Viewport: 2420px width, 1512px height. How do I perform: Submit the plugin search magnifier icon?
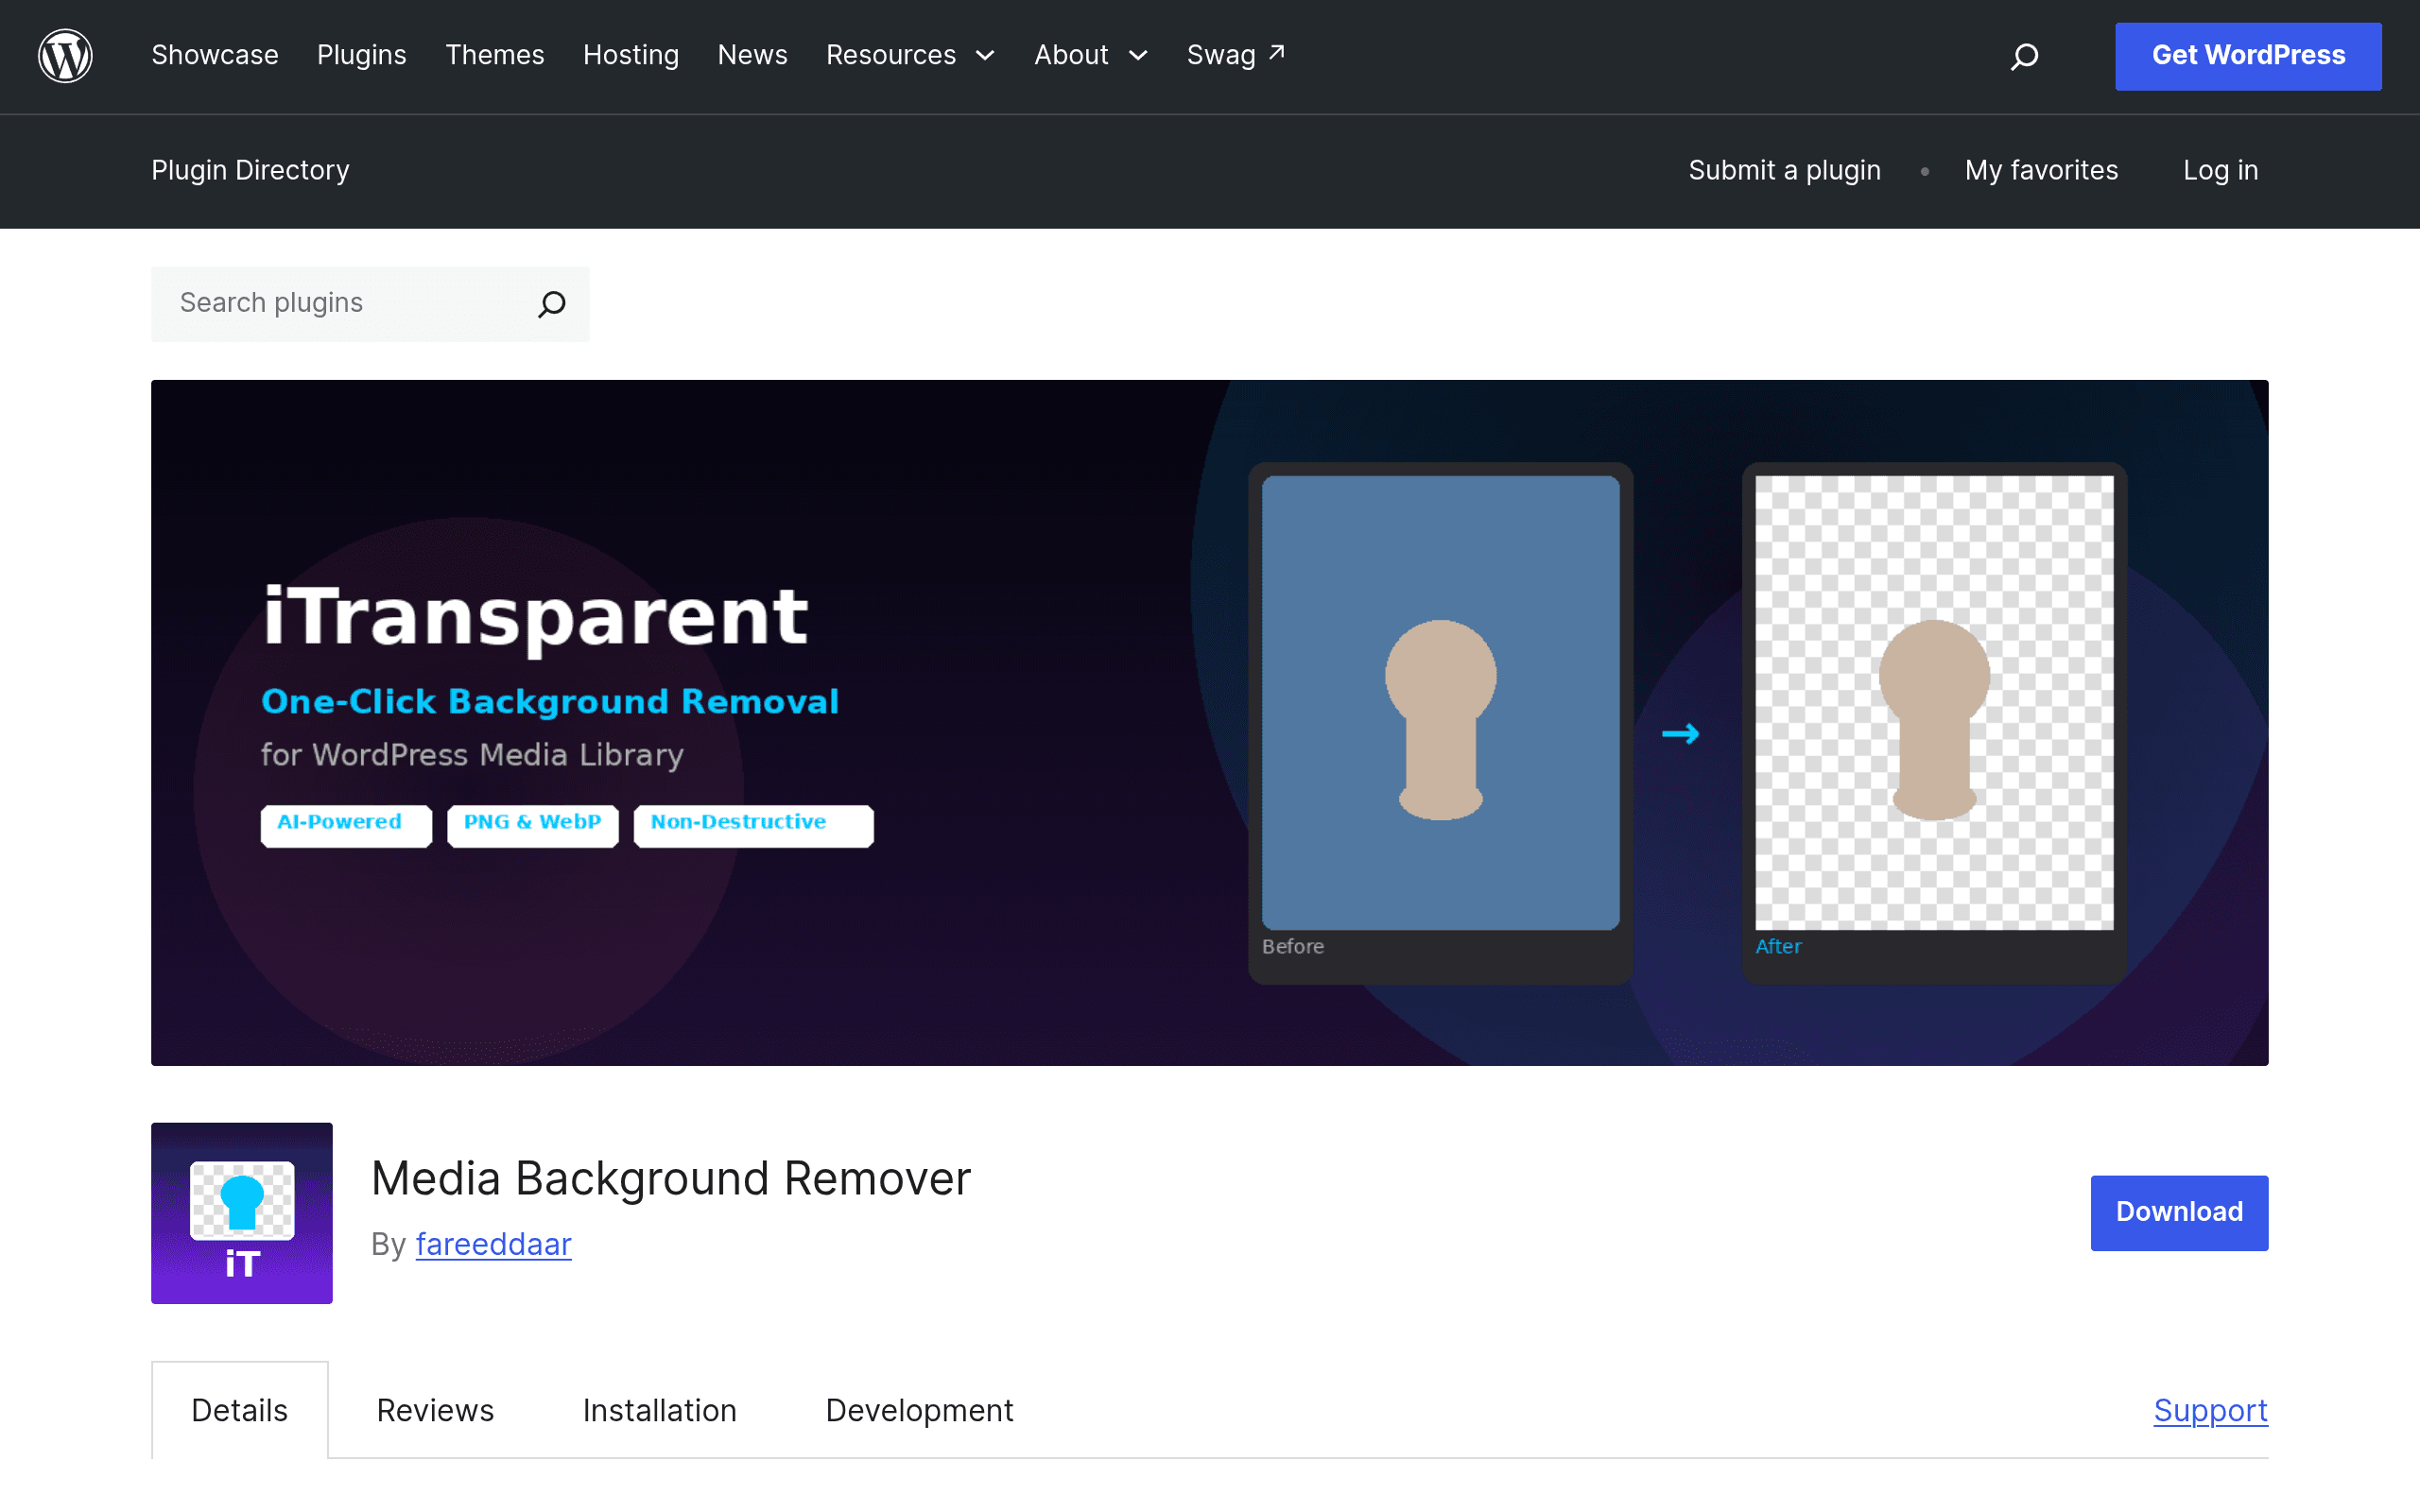552,304
